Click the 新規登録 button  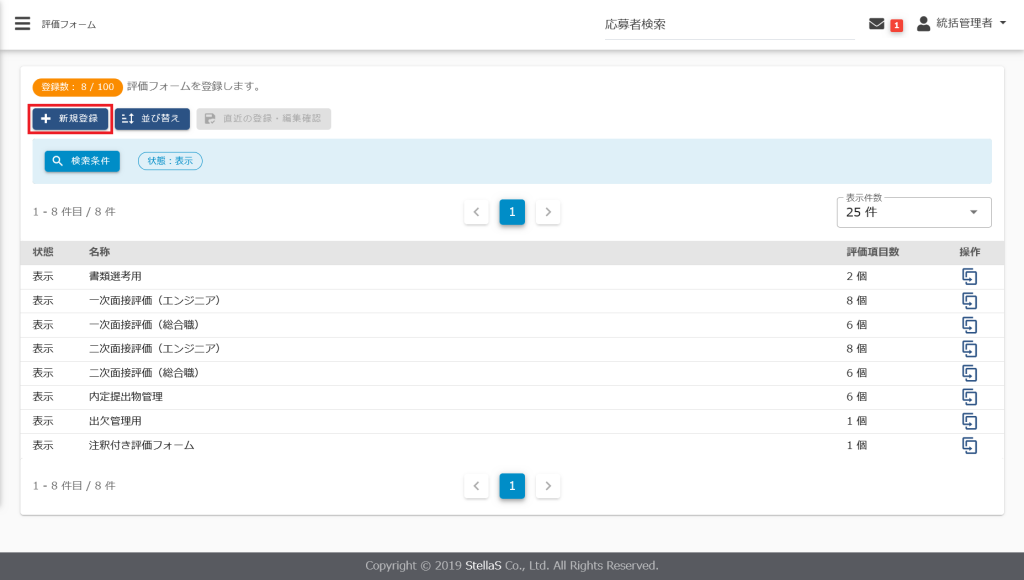tap(70, 119)
